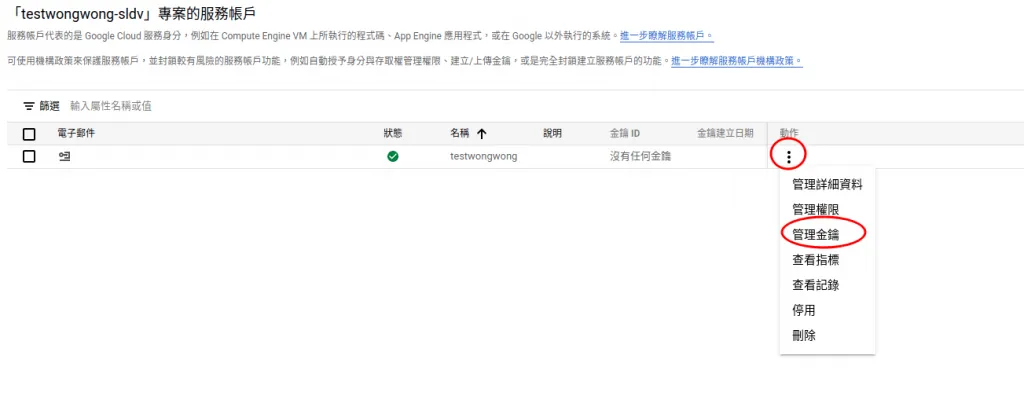
Task: Sort by the 名稱 column header
Action: click(x=460, y=133)
